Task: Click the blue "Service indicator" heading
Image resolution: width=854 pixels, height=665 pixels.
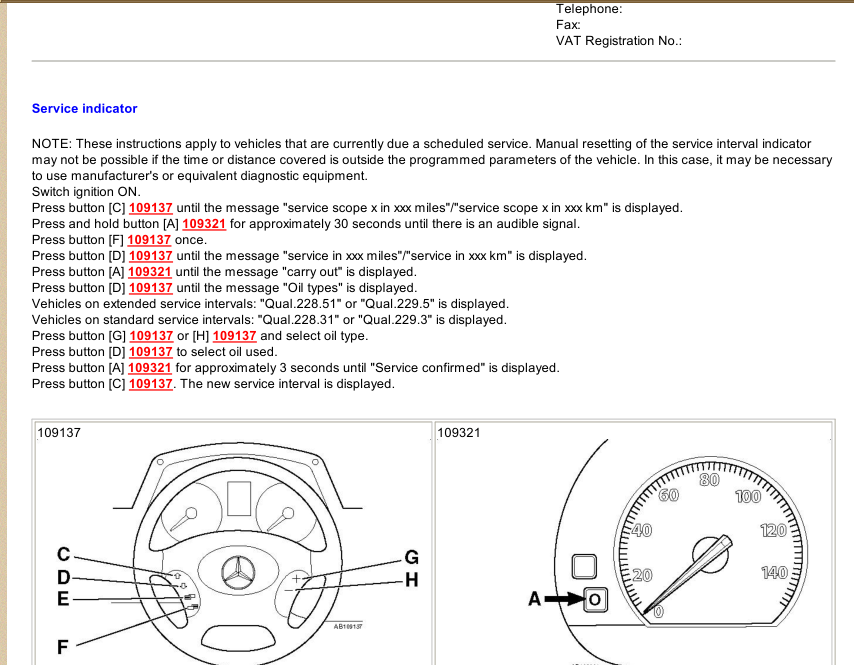Action: 84,108
